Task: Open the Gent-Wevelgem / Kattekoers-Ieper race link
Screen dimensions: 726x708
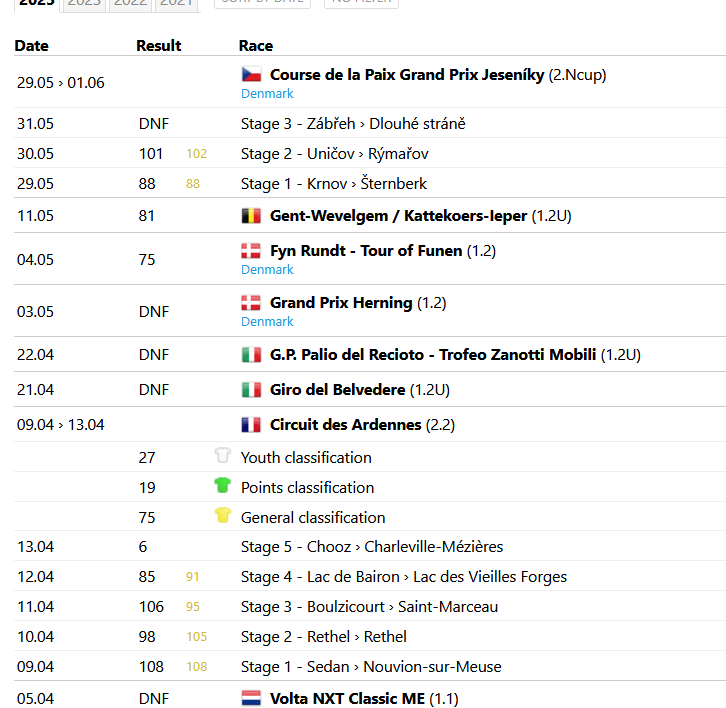Action: click(x=399, y=215)
